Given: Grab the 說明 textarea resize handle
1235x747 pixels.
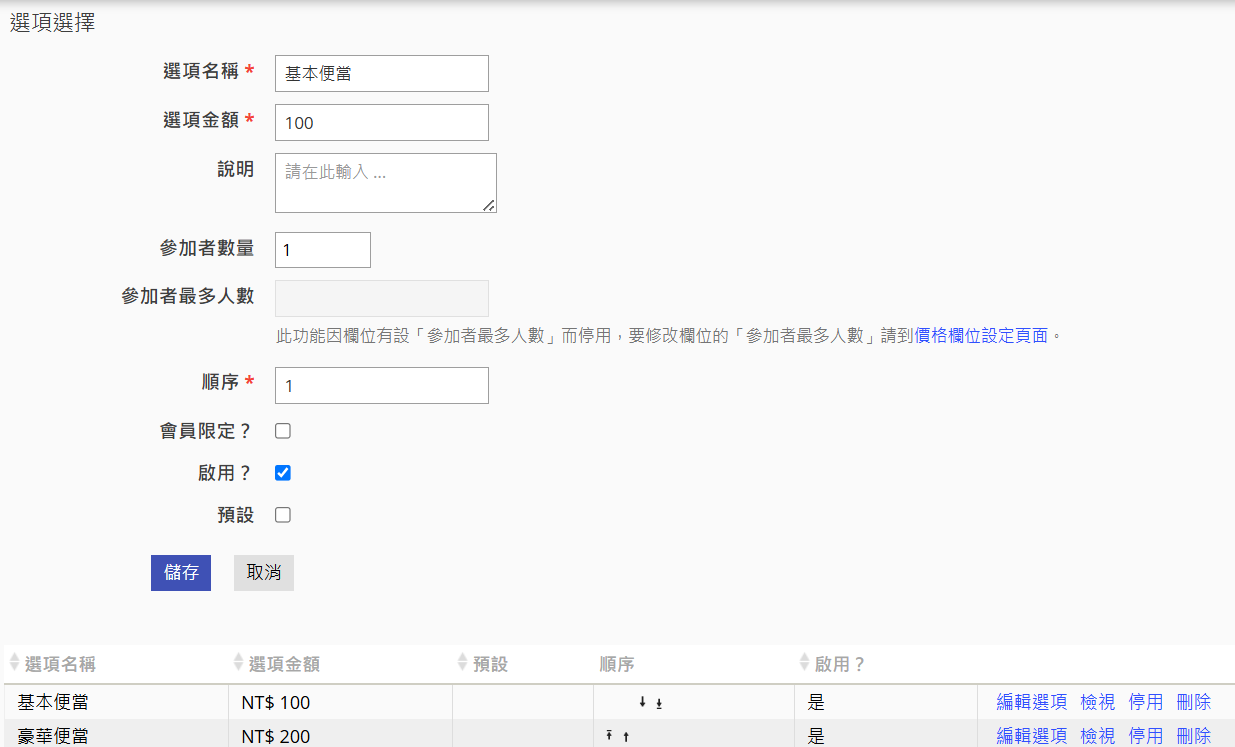Looking at the screenshot, I should coord(489,205).
